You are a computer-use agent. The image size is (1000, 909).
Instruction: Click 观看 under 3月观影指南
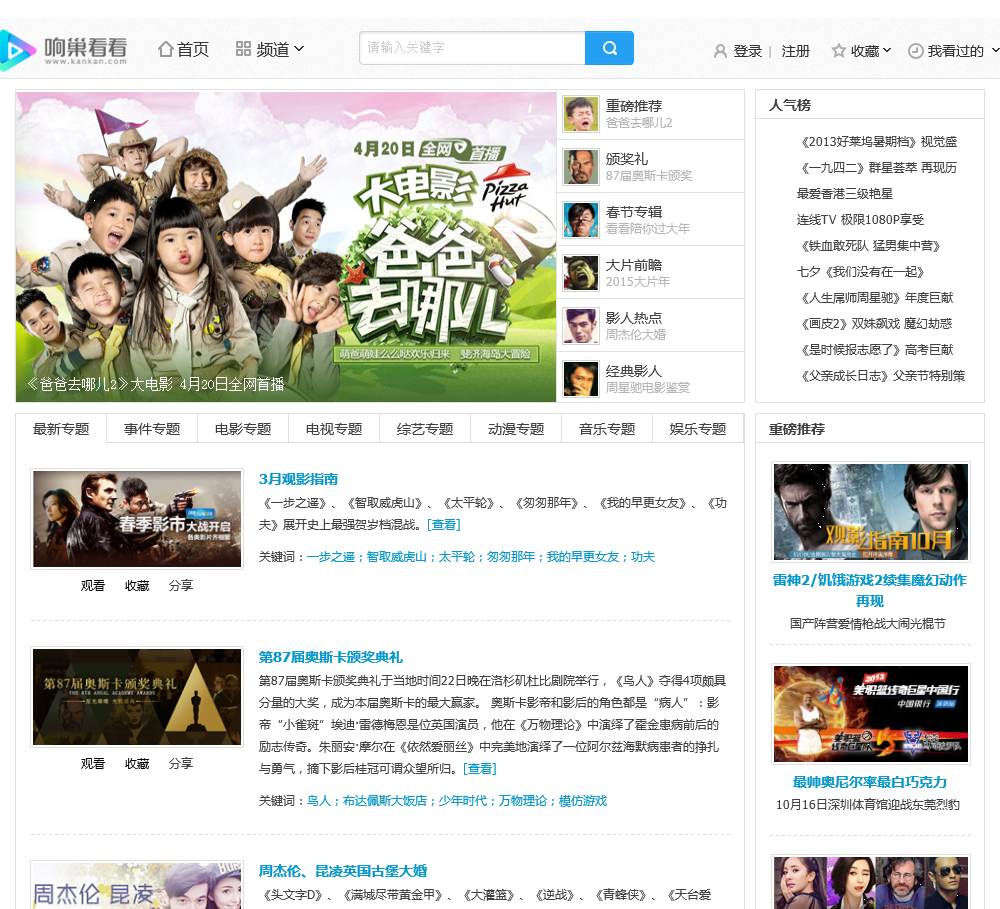(92, 586)
